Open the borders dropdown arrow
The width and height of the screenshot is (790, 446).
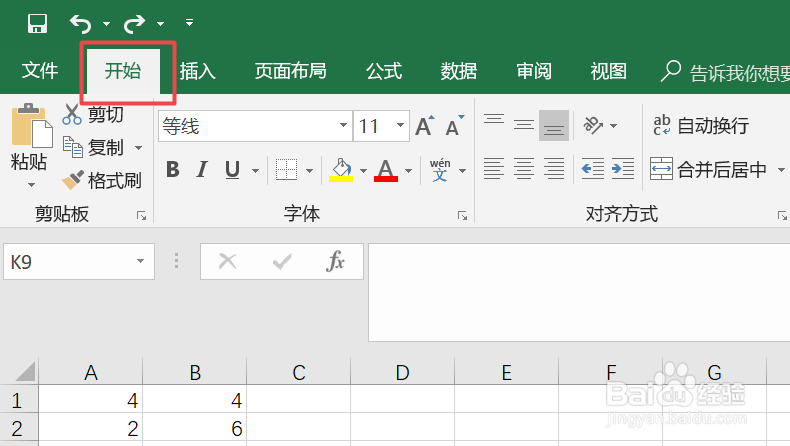pyautogui.click(x=309, y=171)
